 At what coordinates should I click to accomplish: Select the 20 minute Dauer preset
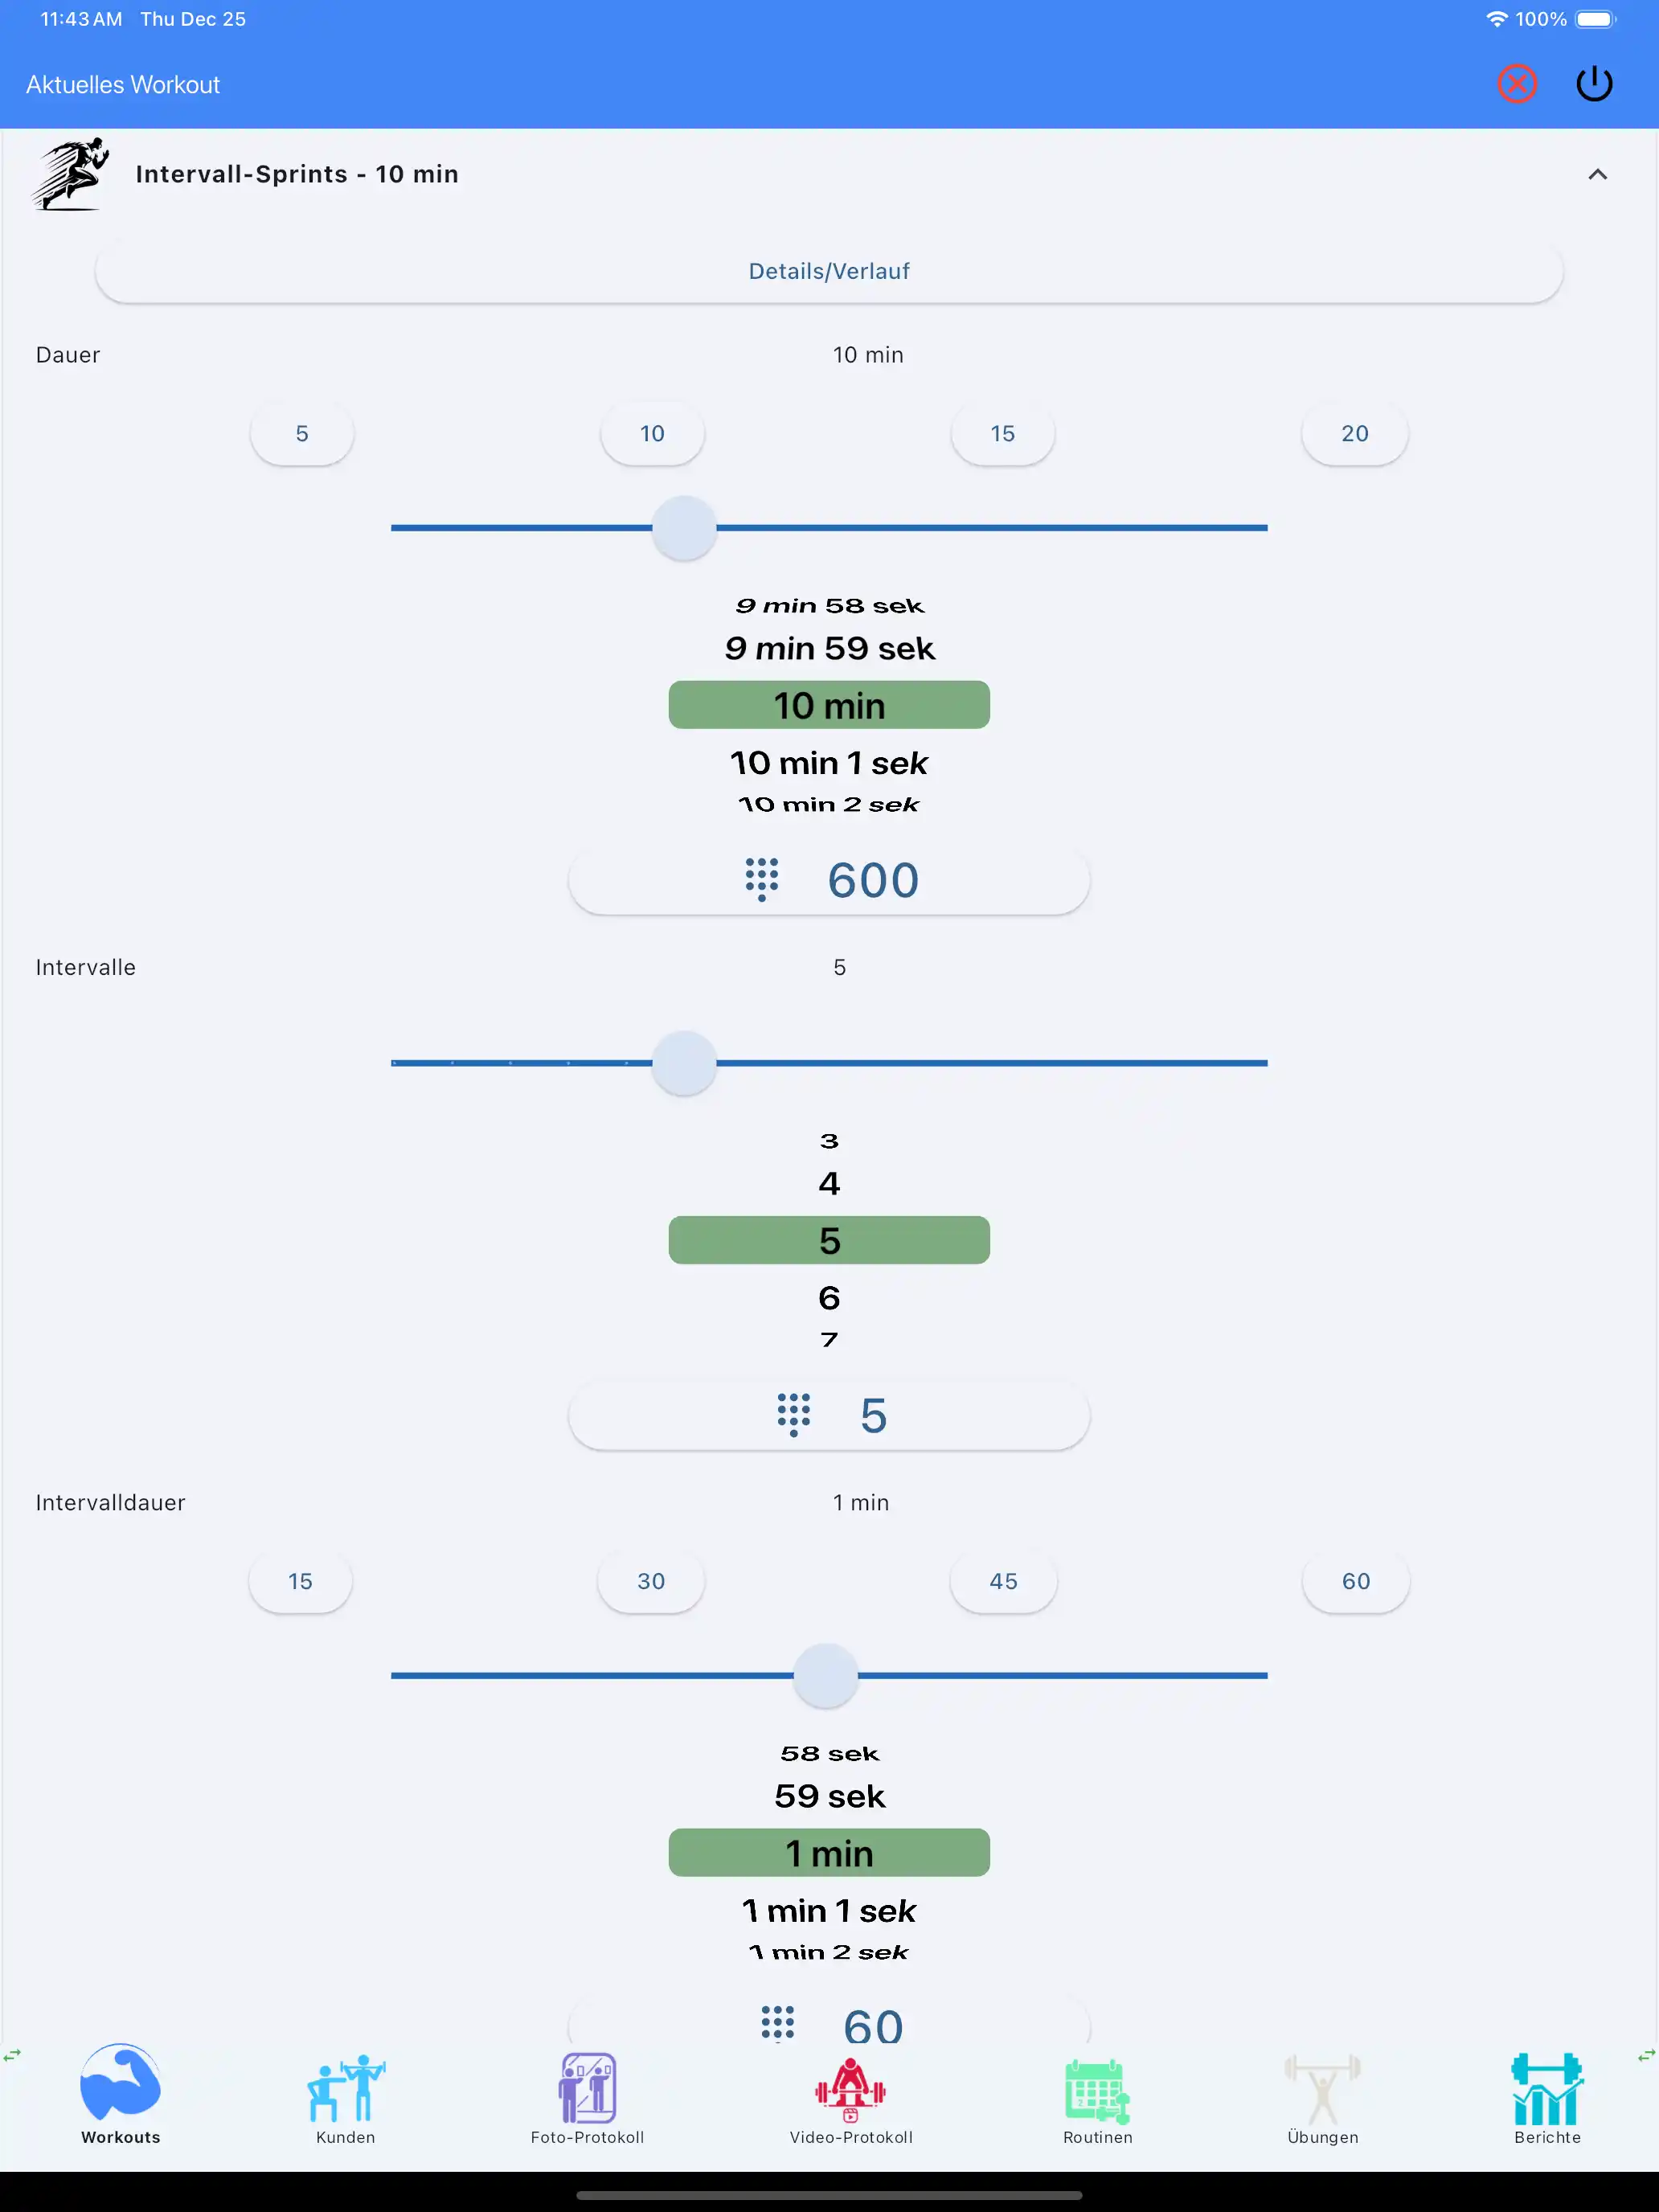pyautogui.click(x=1355, y=433)
